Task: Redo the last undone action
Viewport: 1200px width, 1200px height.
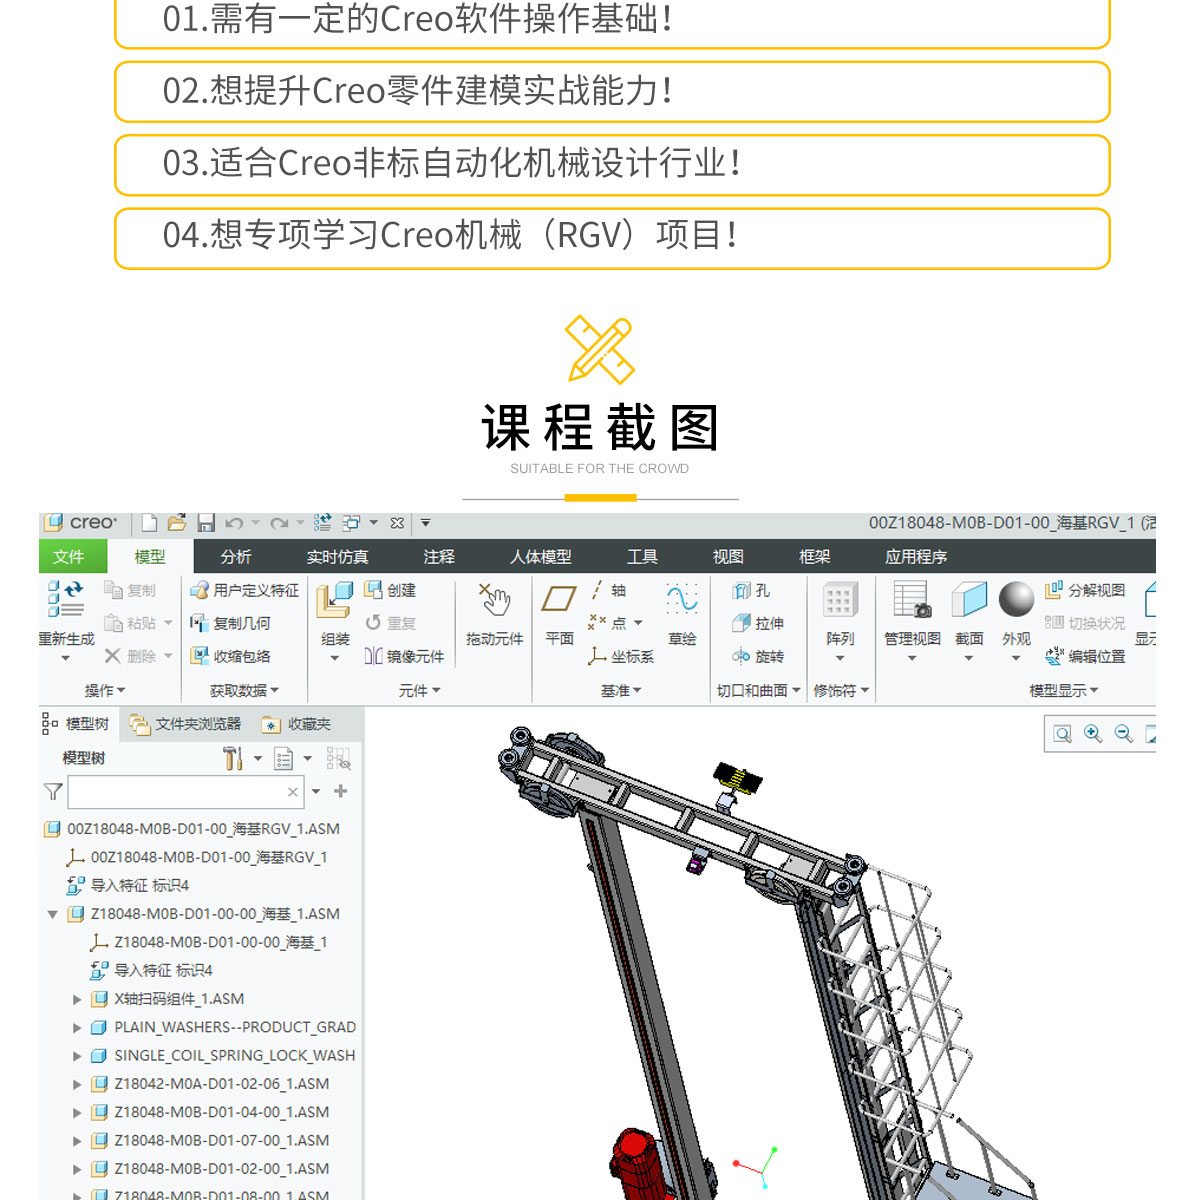Action: 279,523
